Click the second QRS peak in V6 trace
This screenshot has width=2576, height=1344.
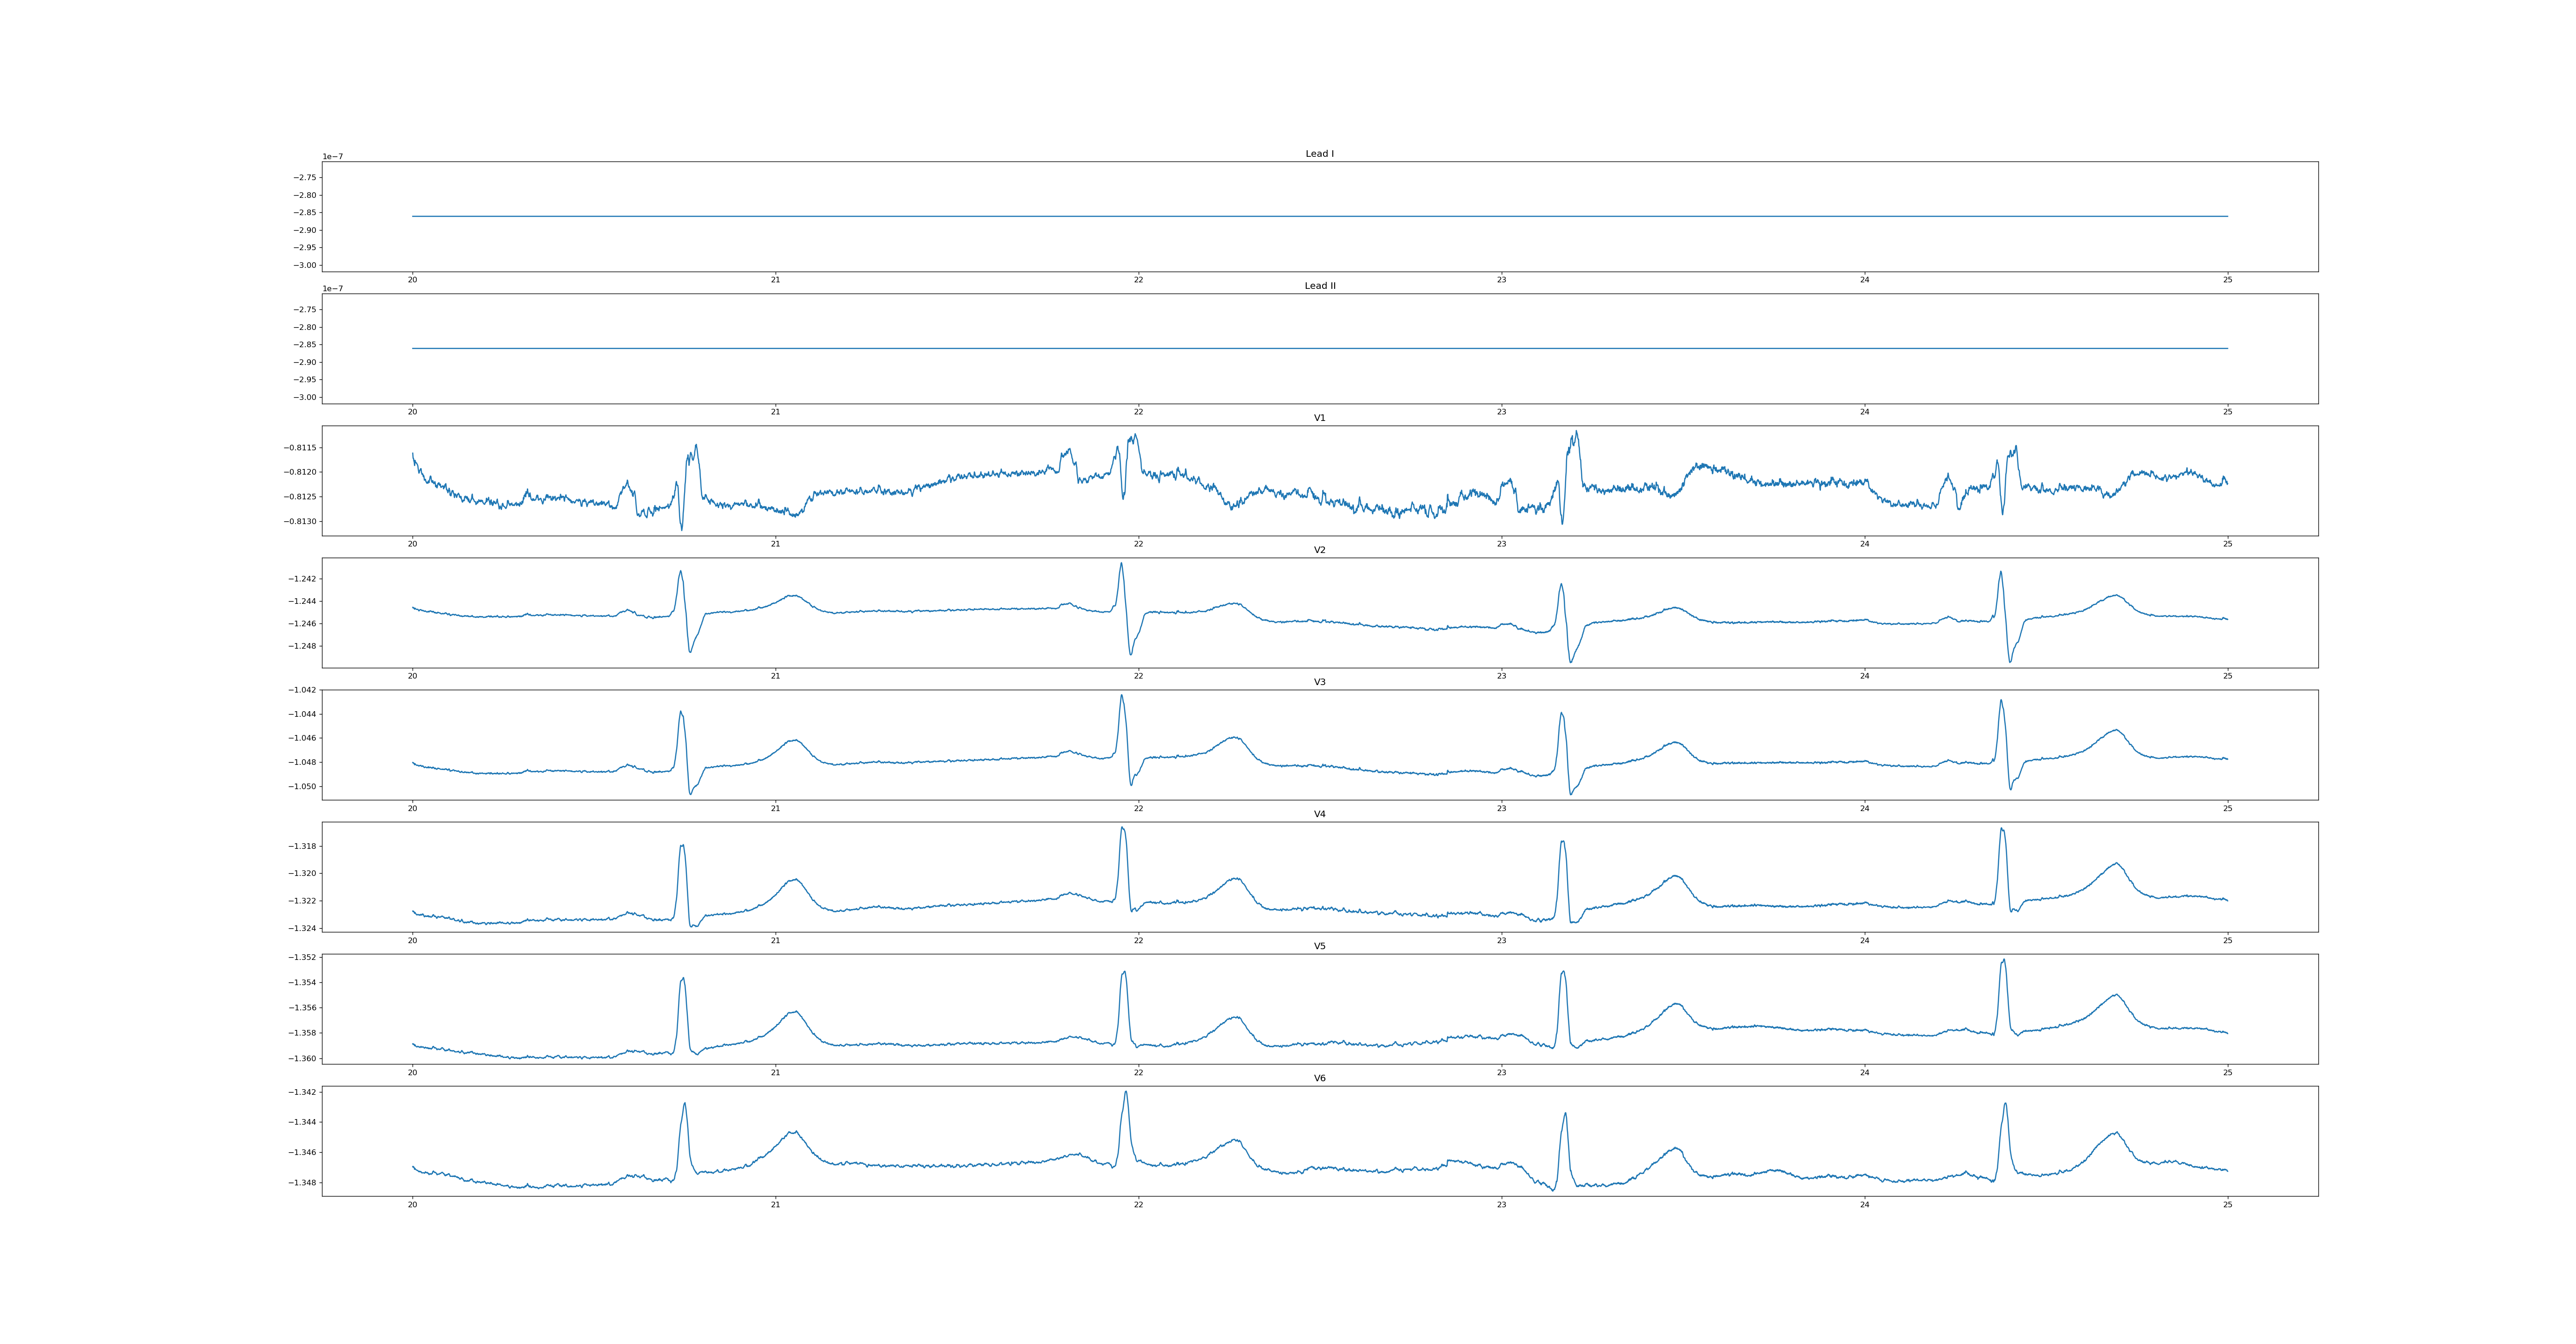click(1125, 1092)
